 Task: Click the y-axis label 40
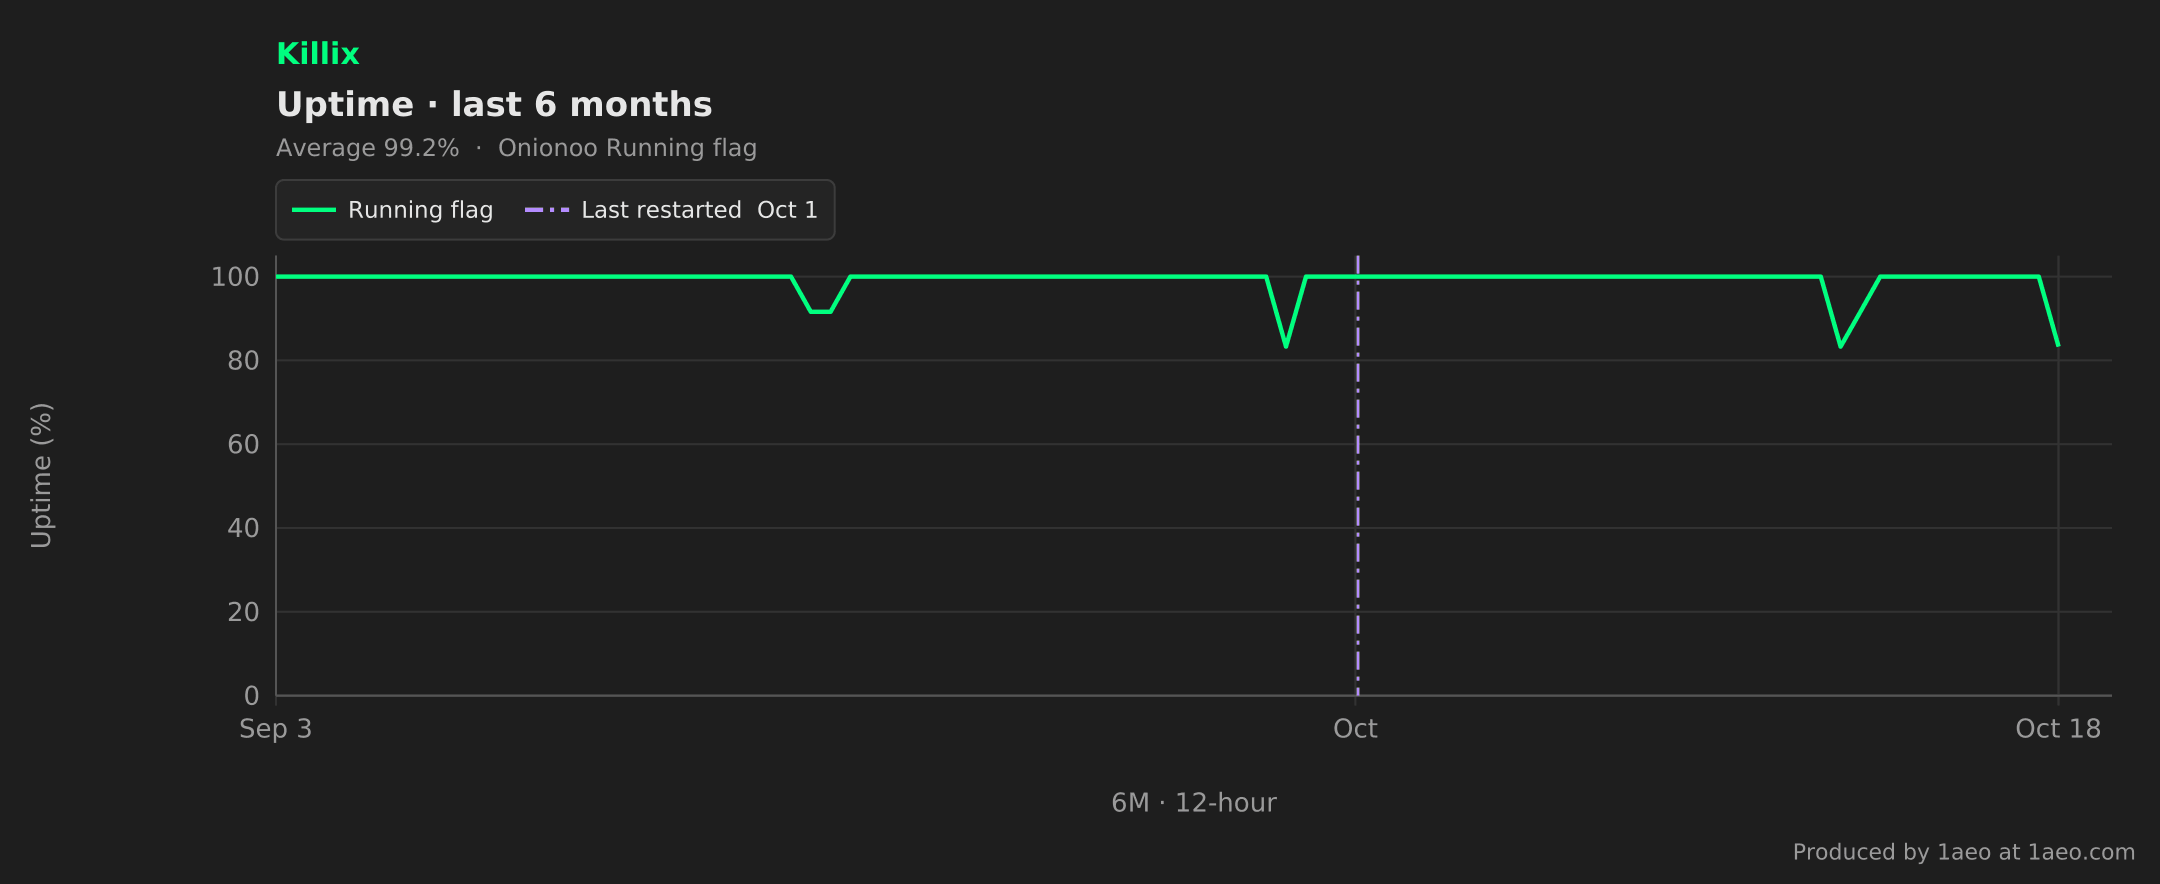[x=243, y=528]
